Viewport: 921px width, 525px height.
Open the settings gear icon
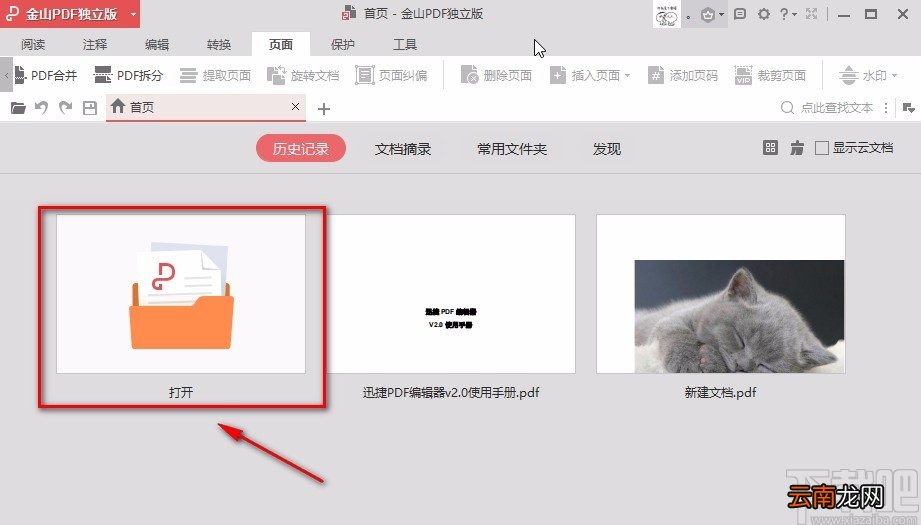[764, 14]
